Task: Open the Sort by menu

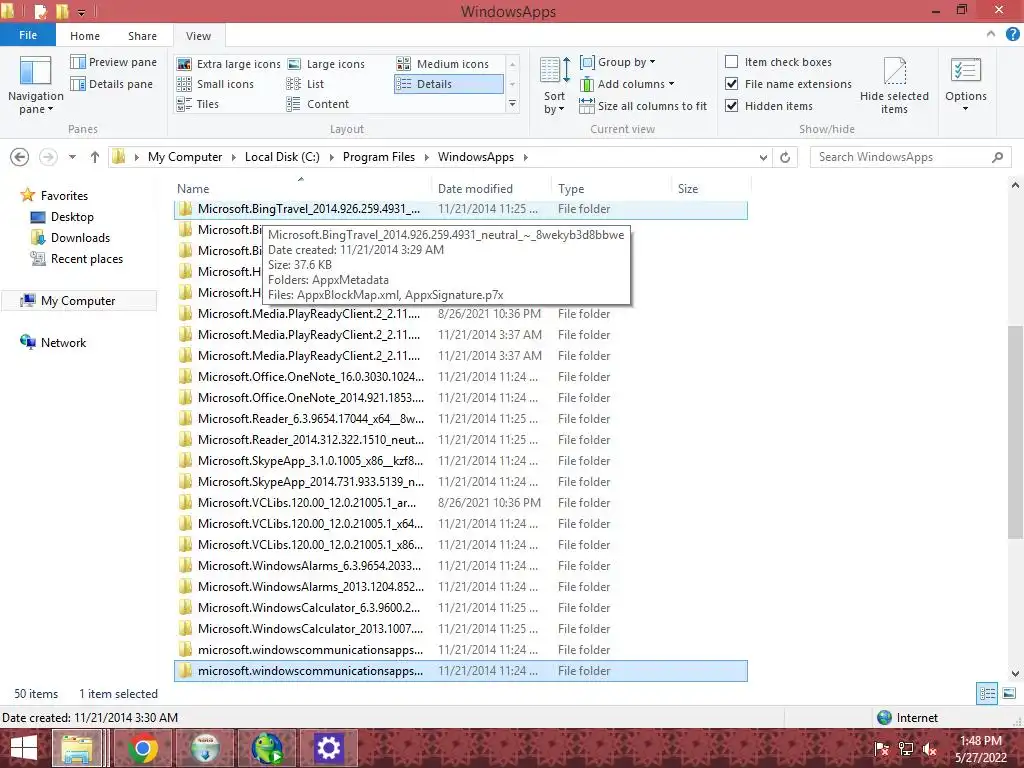Action: click(554, 85)
